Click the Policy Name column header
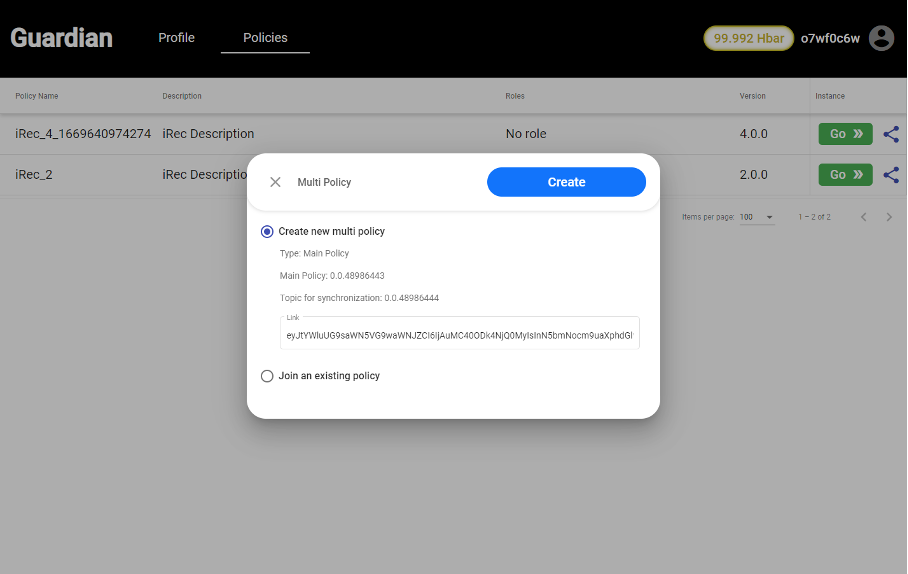Image resolution: width=908 pixels, height=574 pixels. click(x=37, y=96)
